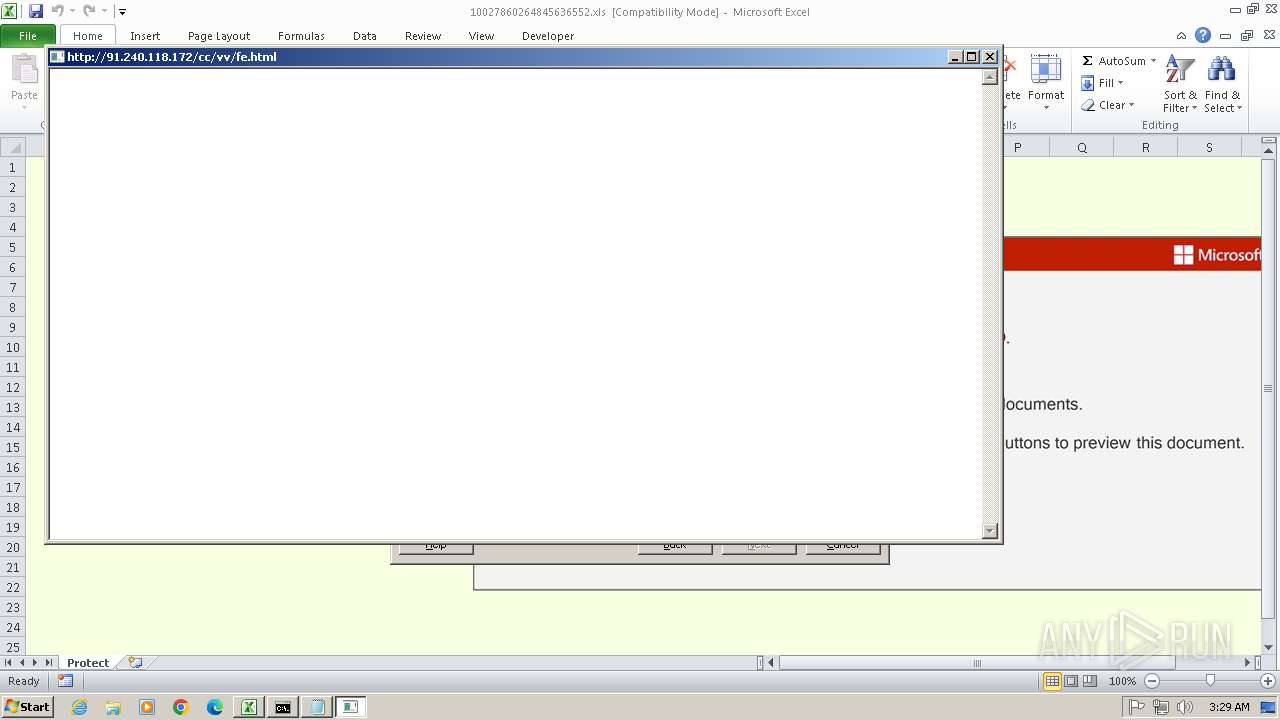Click the worksheet vertical scrollbar thumb
Screen dimensions: 1280x720
coord(1268,388)
